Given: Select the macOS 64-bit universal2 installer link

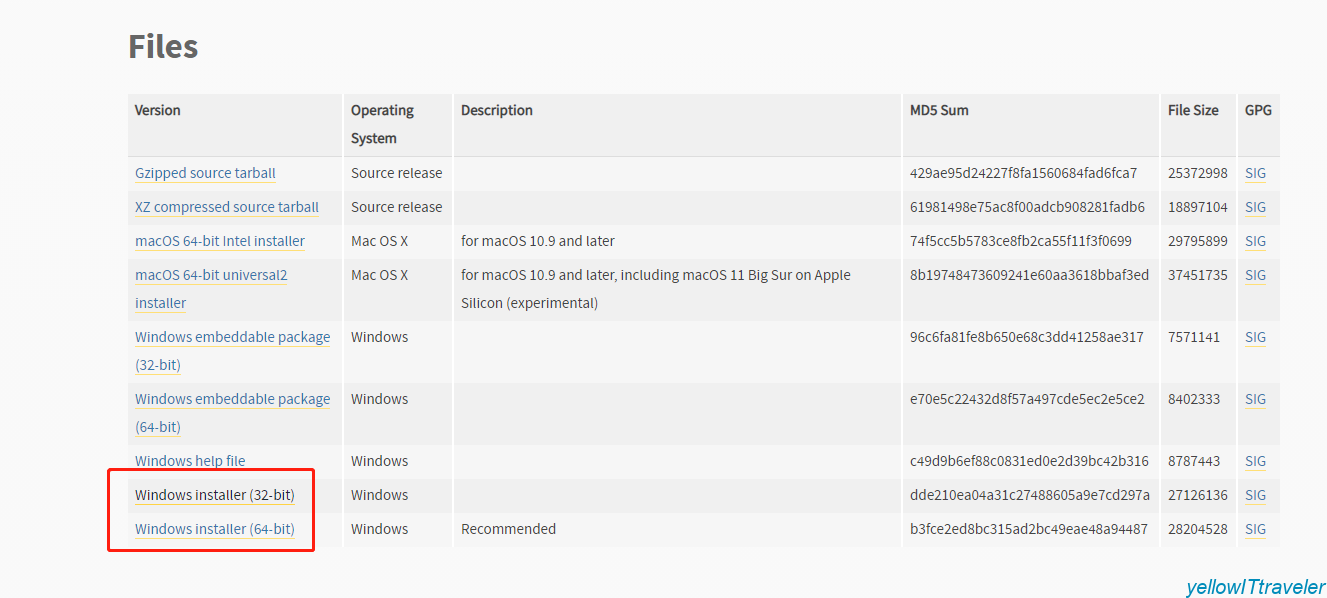Looking at the screenshot, I should [211, 275].
